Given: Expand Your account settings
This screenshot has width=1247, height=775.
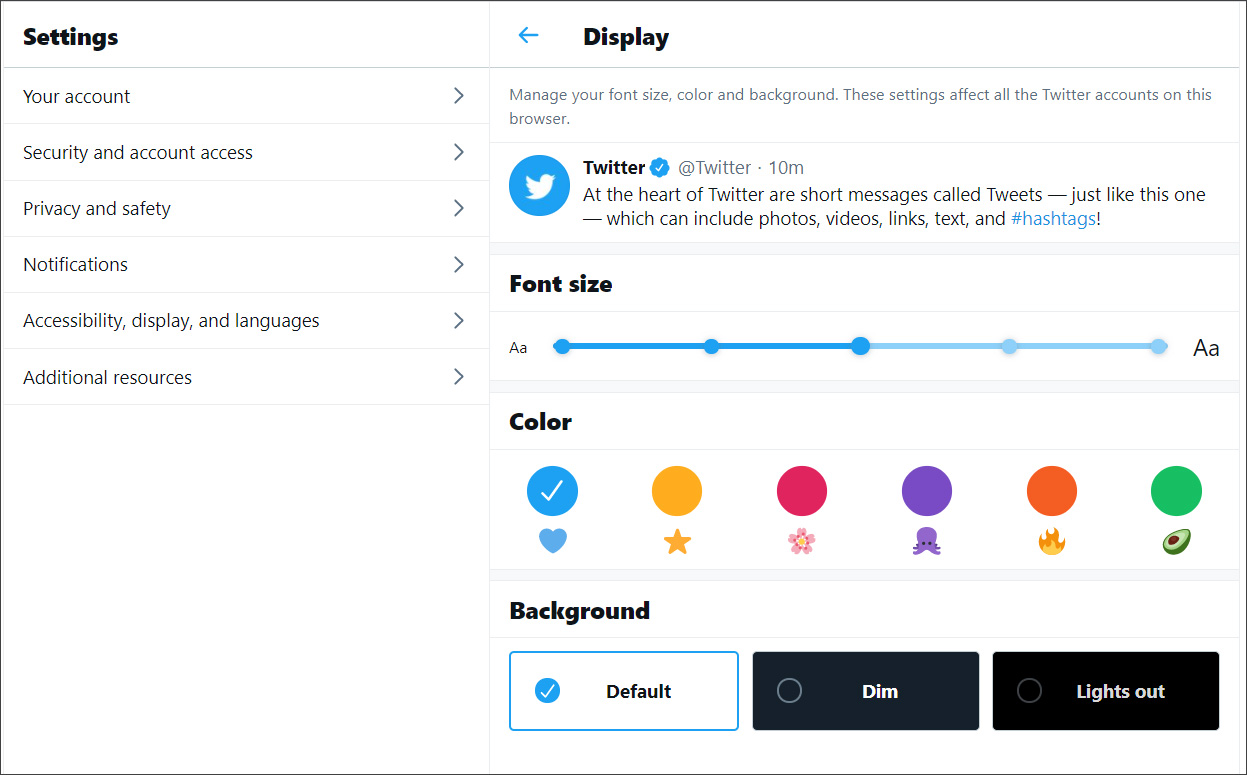Looking at the screenshot, I should point(244,96).
